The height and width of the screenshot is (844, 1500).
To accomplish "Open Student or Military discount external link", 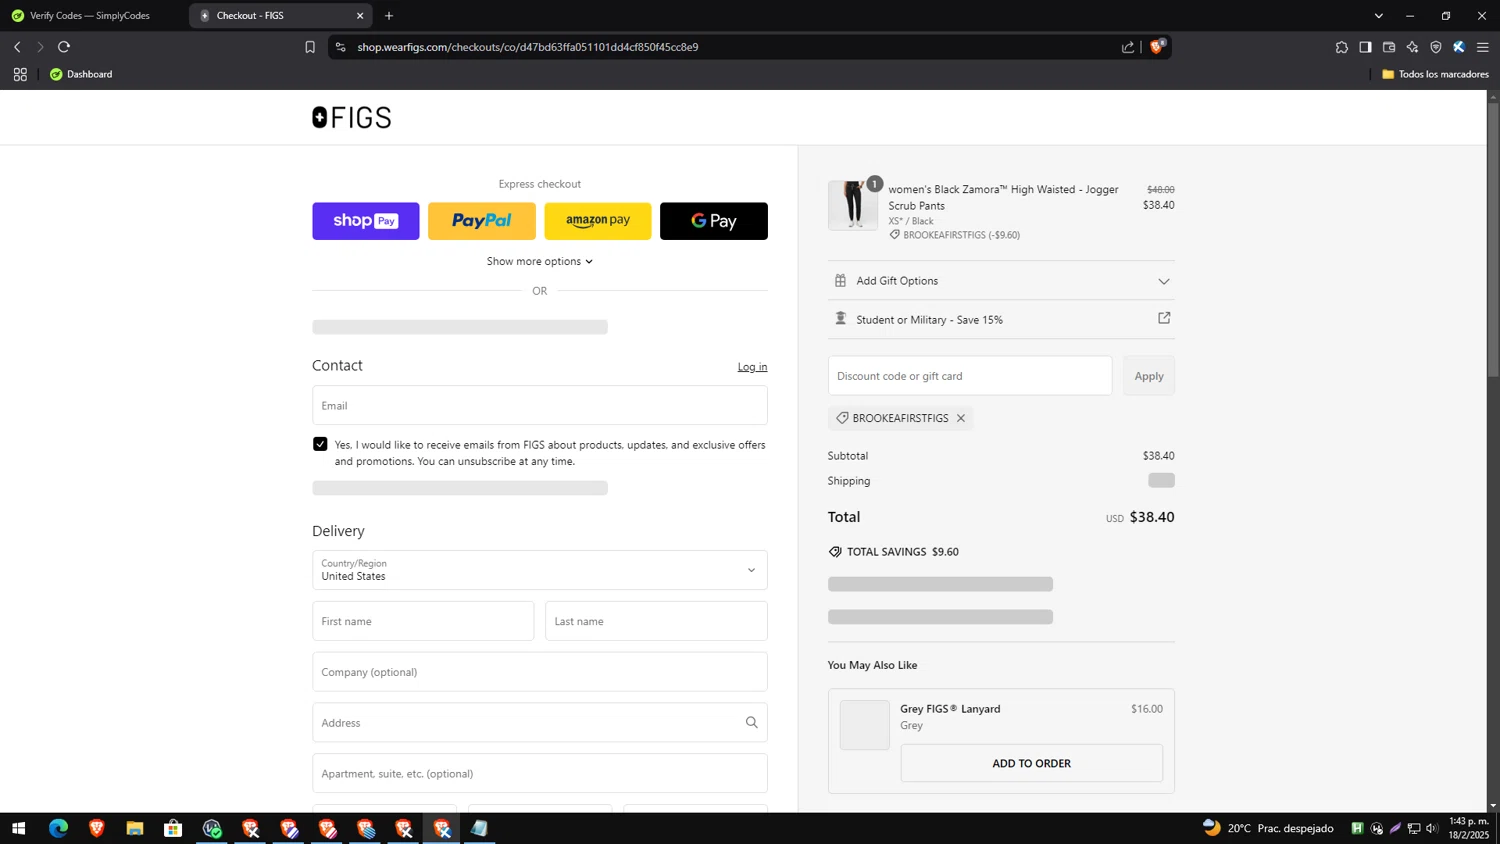I will tap(1164, 318).
